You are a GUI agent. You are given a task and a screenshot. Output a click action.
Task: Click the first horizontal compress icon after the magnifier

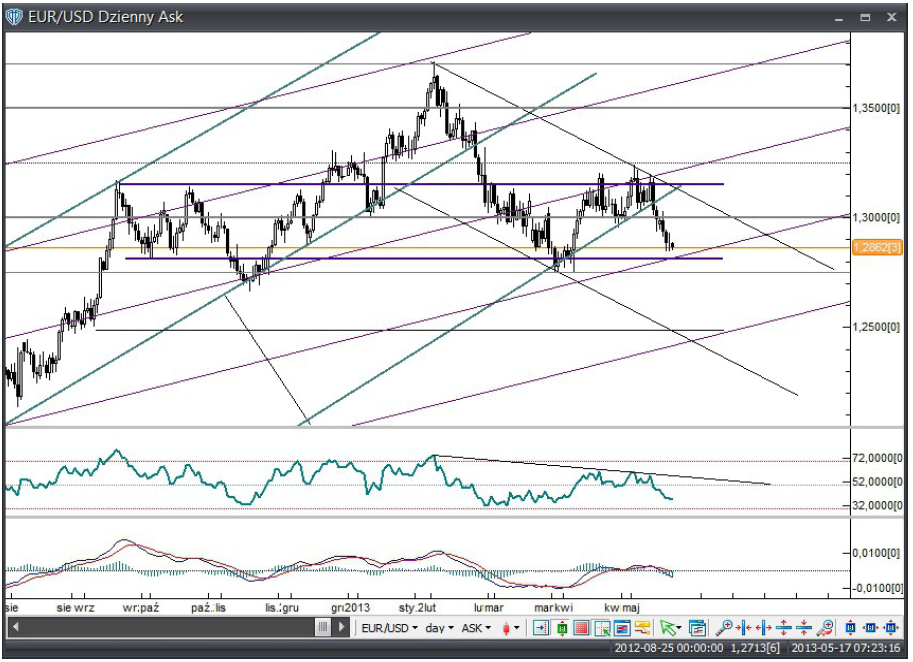click(744, 628)
